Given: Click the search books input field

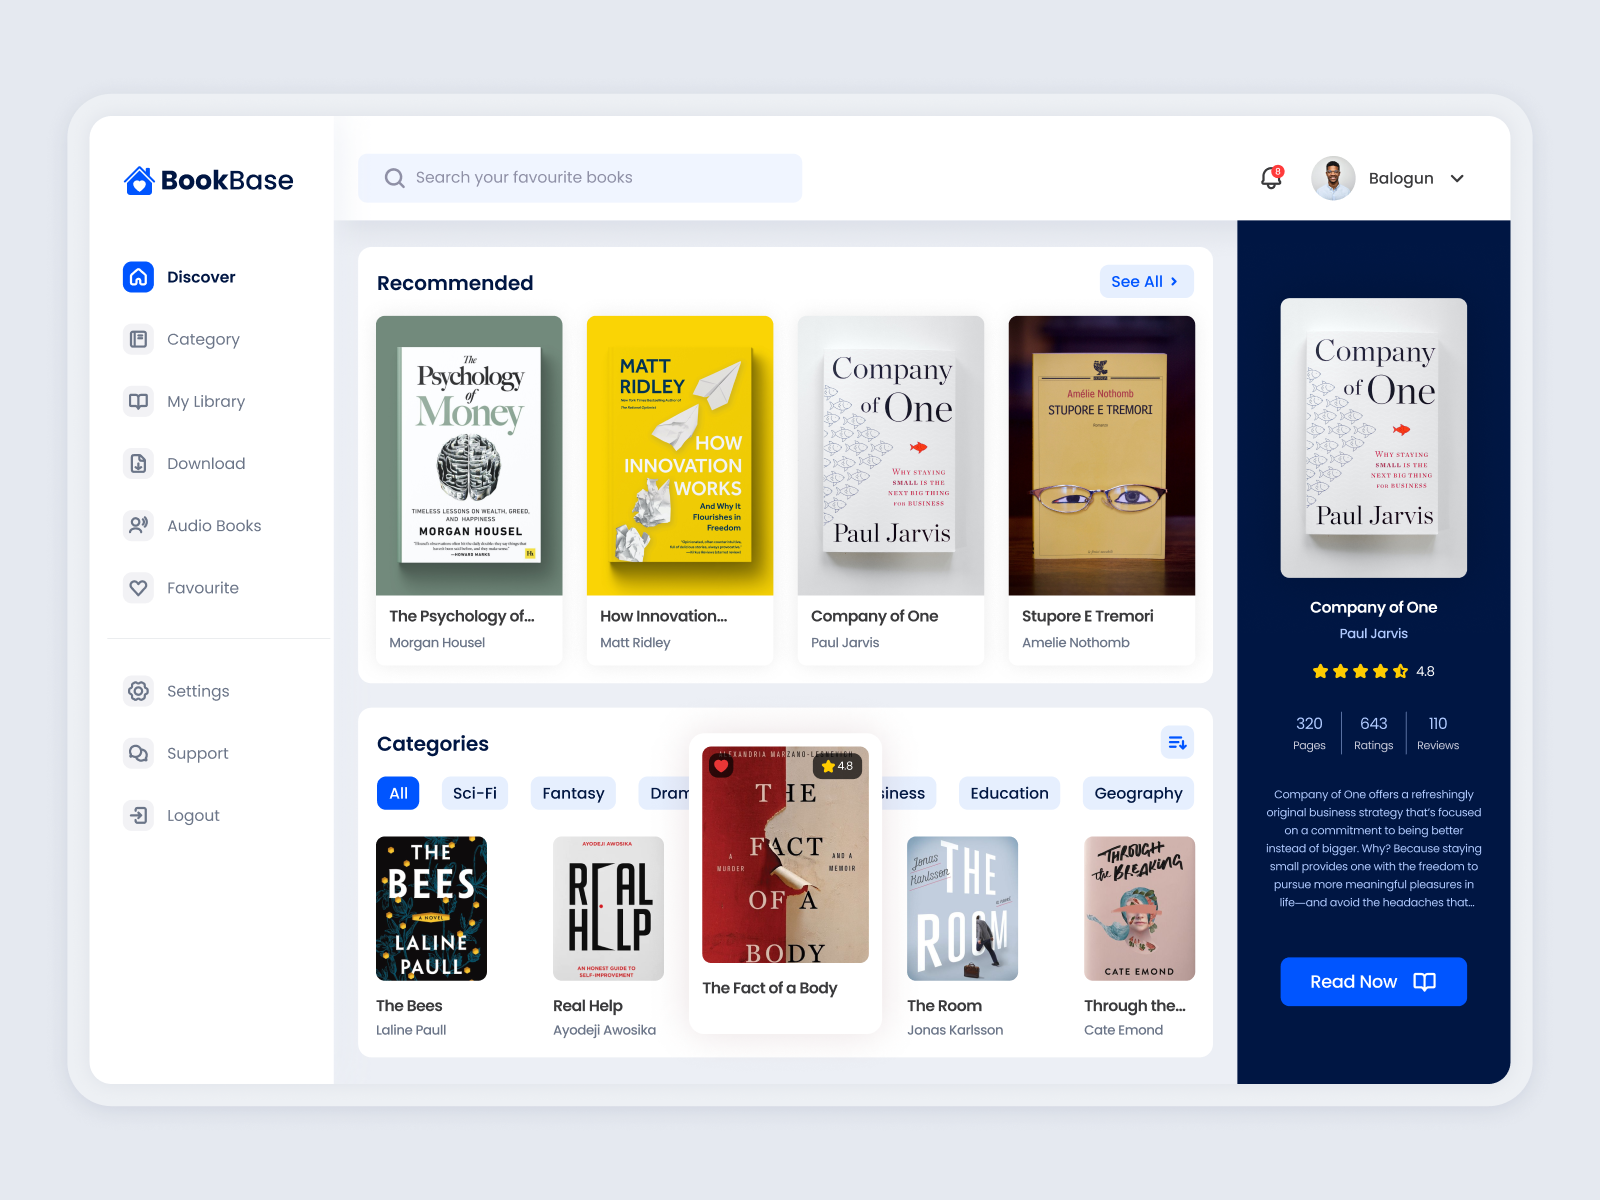Looking at the screenshot, I should [x=580, y=177].
